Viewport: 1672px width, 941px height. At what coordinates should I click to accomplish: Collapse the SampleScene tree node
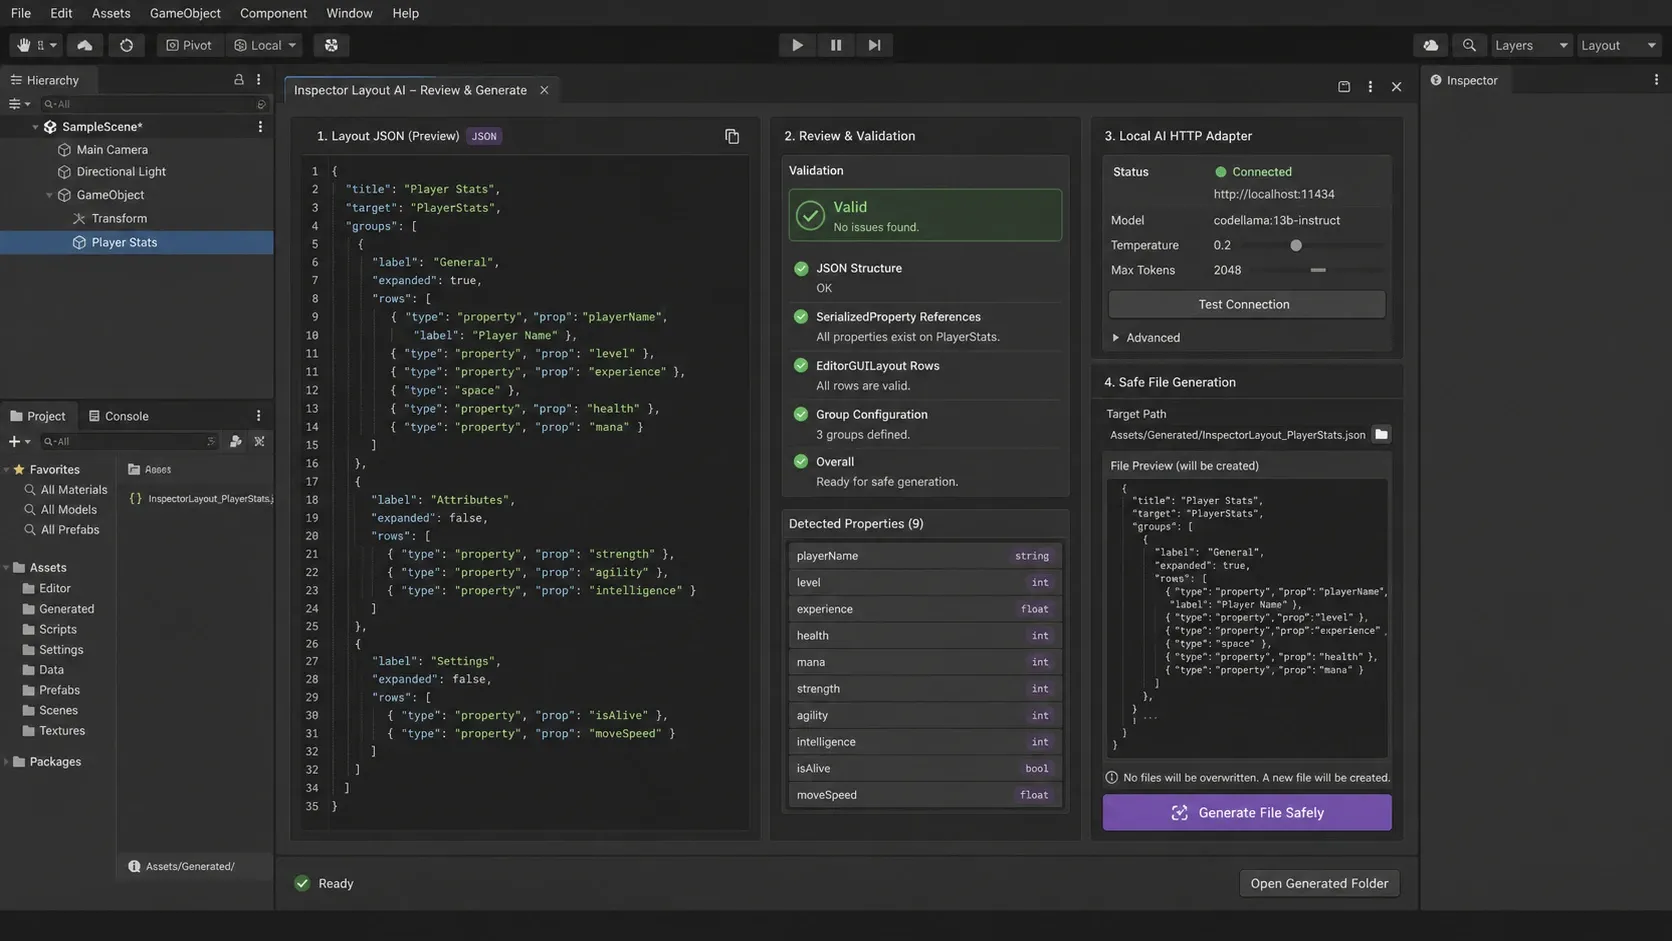(35, 127)
